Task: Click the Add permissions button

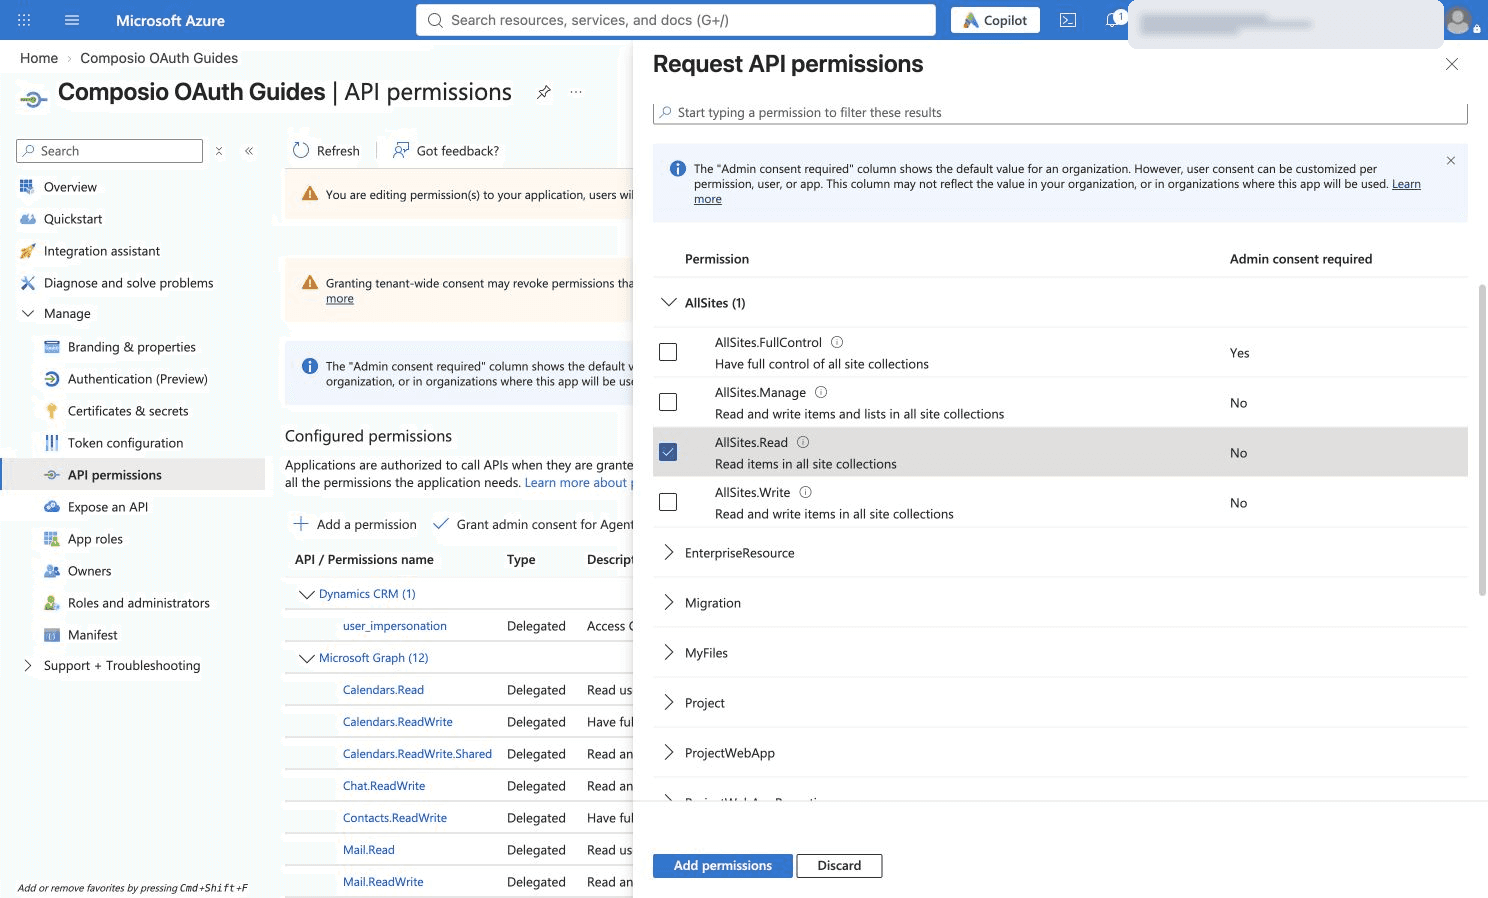Action: [x=723, y=866]
